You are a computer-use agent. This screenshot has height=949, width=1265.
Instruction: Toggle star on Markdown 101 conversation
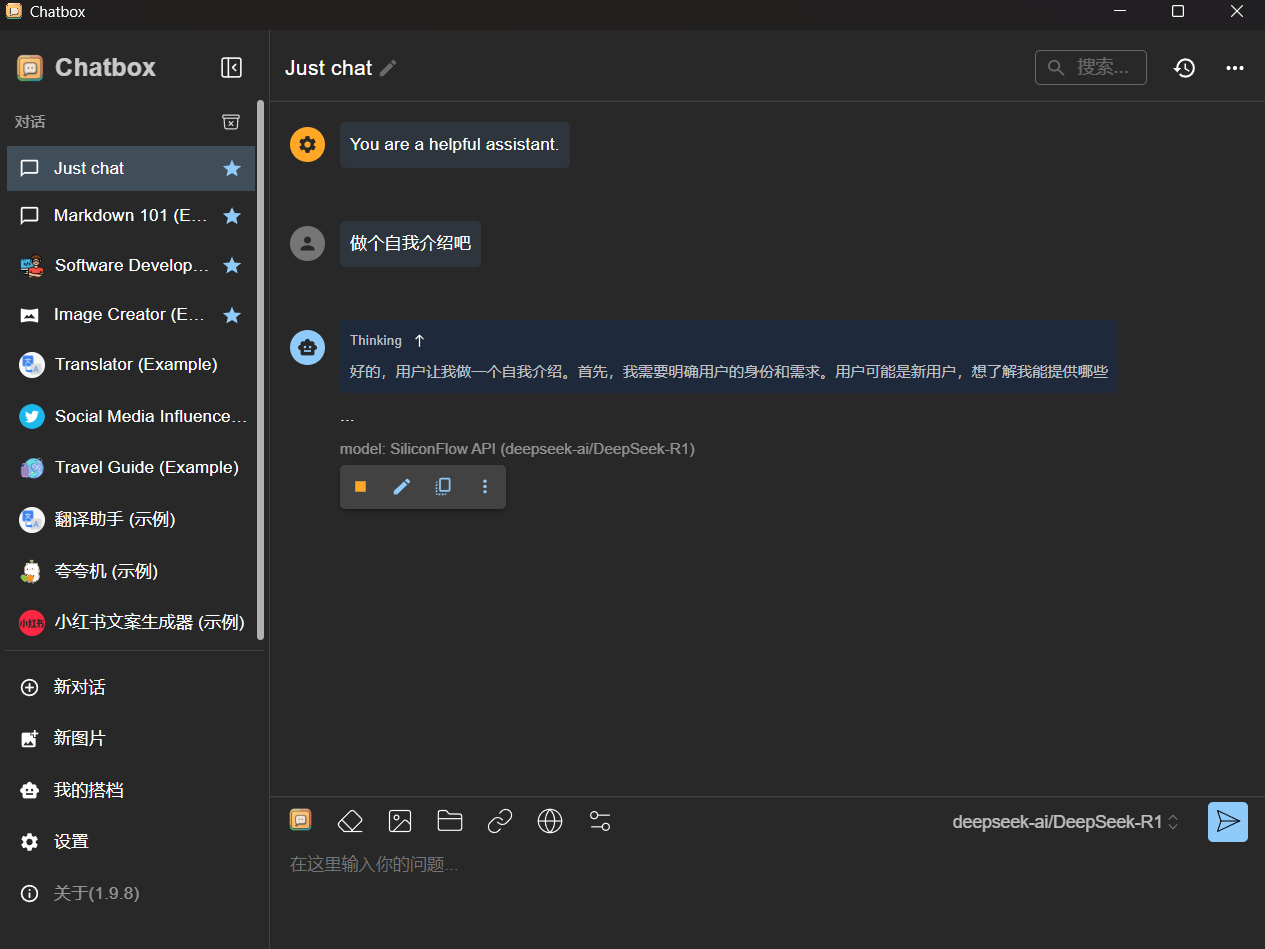pyautogui.click(x=232, y=216)
